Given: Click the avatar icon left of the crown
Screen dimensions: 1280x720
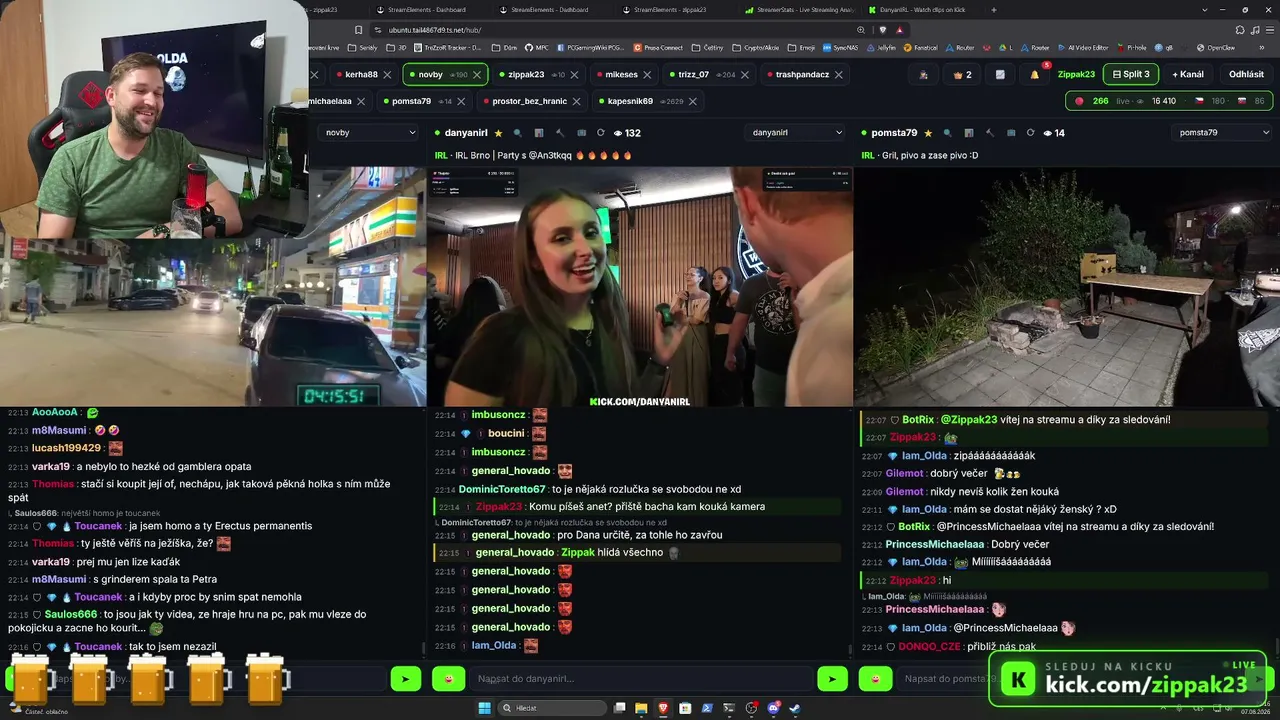Looking at the screenshot, I should click(923, 75).
